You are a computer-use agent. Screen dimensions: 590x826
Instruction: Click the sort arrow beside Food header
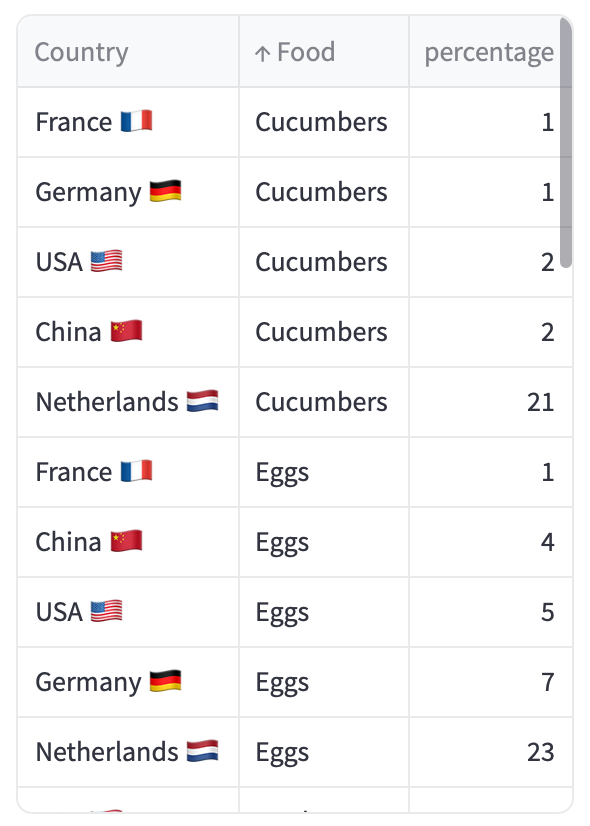pos(262,53)
